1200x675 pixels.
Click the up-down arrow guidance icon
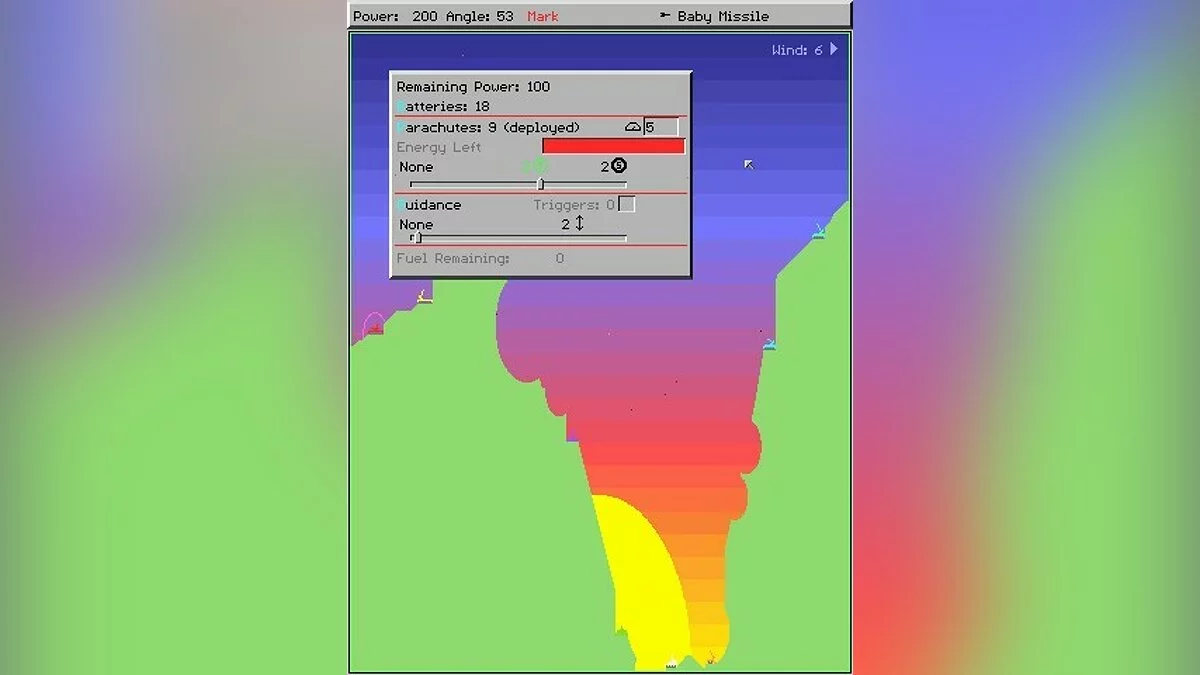(579, 224)
